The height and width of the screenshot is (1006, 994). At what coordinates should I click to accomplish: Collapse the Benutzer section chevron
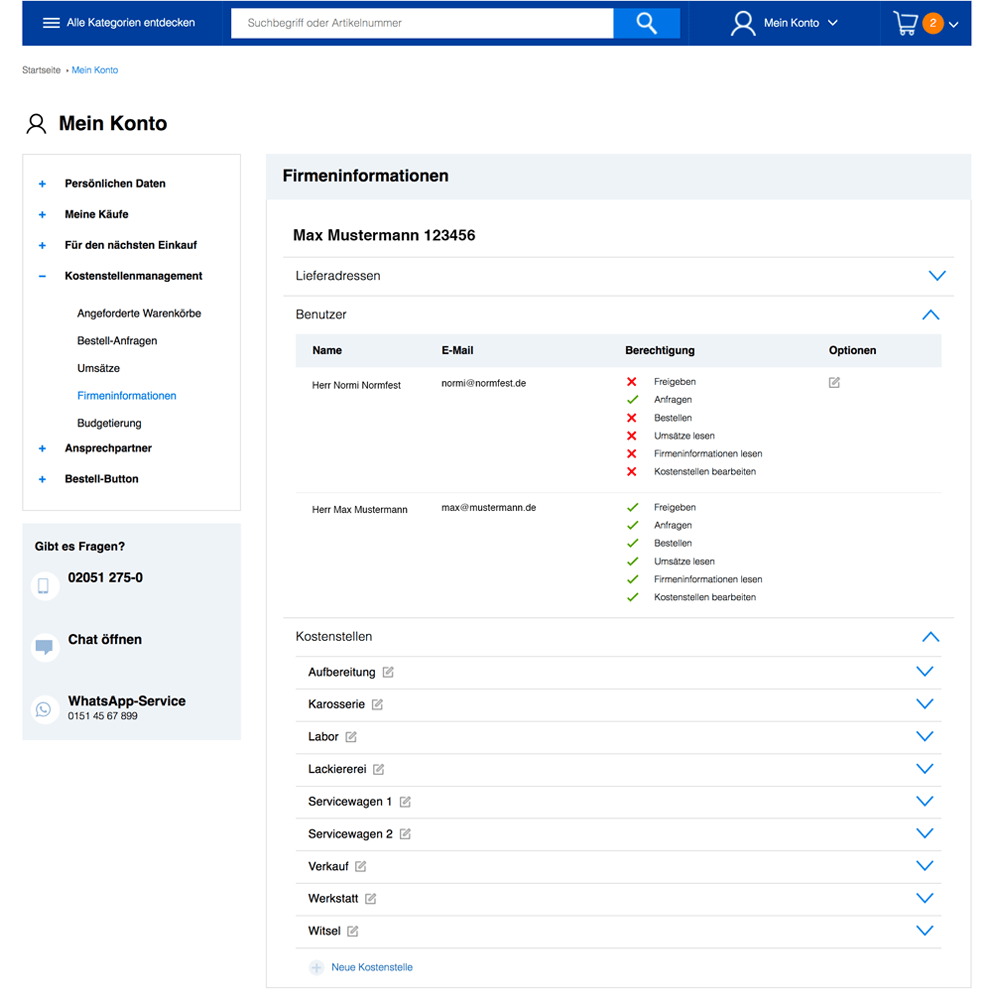(930, 315)
